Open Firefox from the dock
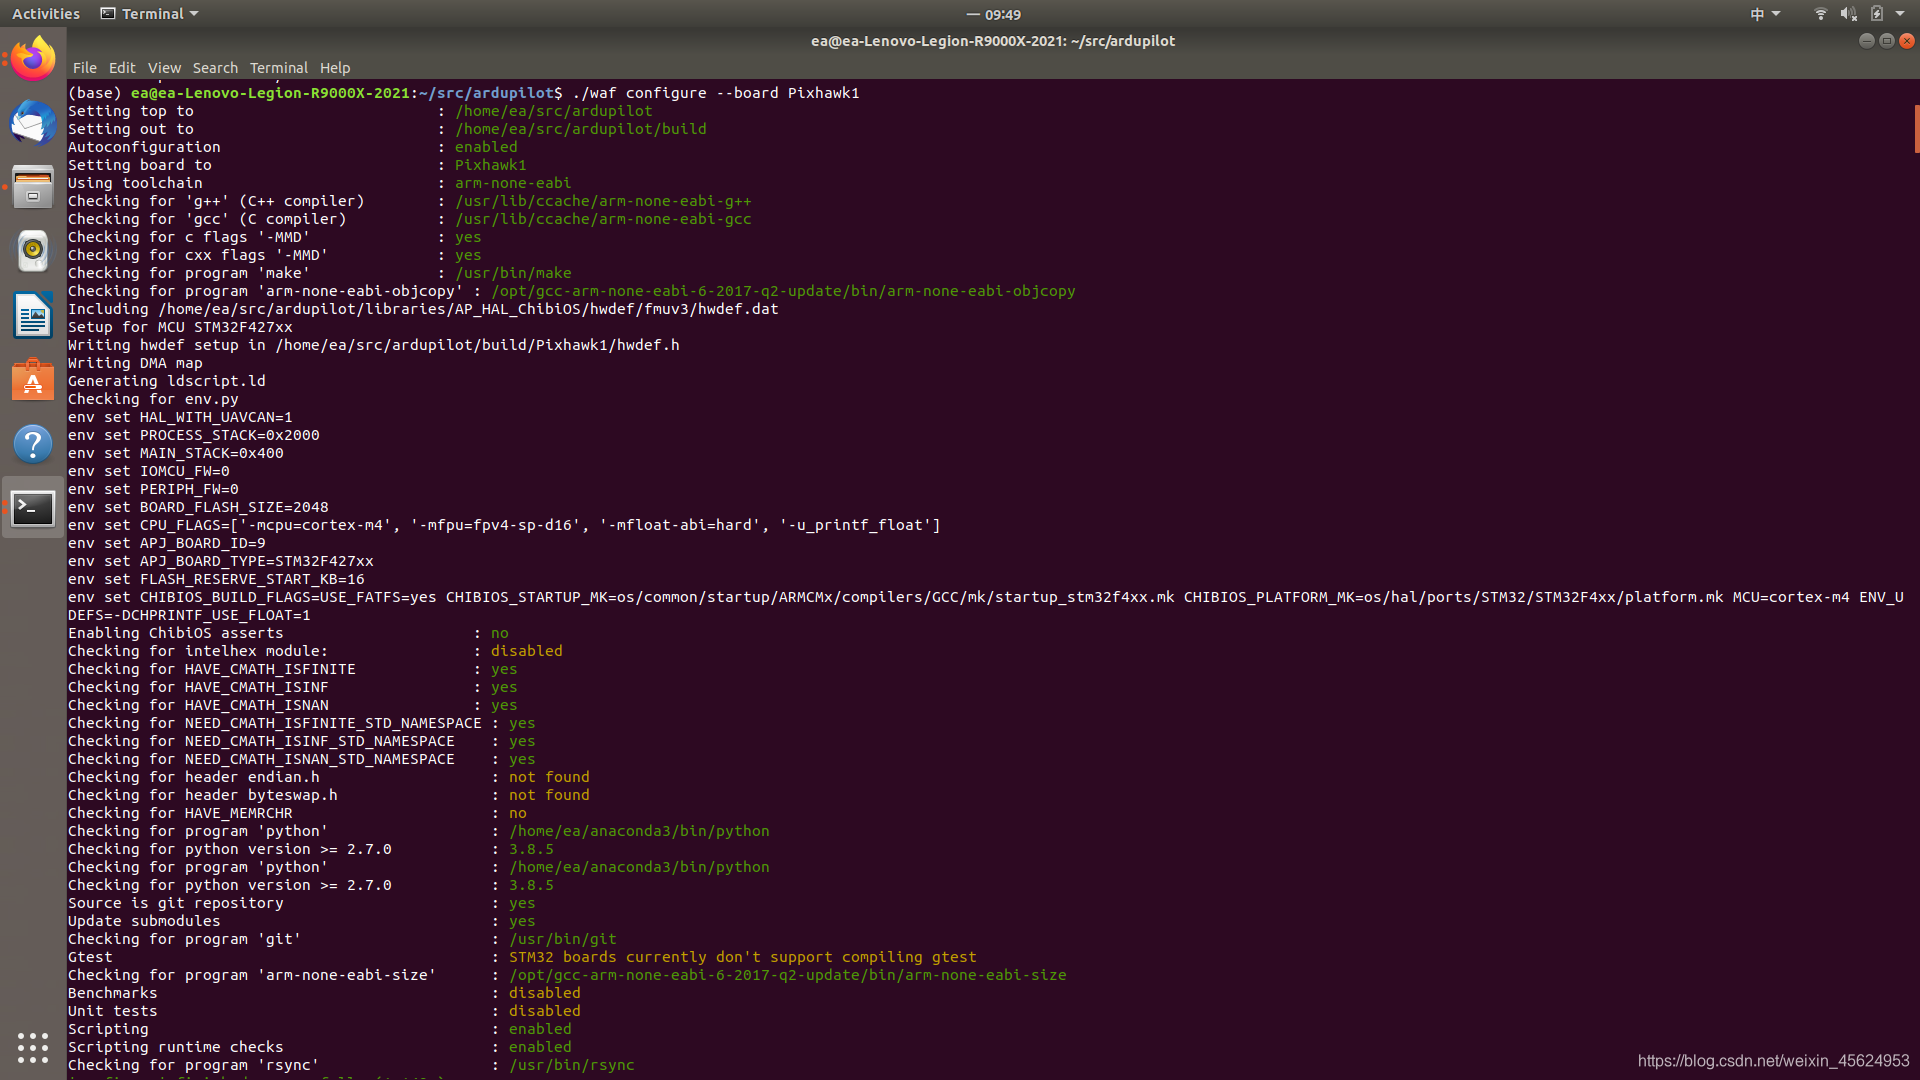The height and width of the screenshot is (1080, 1920). click(x=33, y=59)
